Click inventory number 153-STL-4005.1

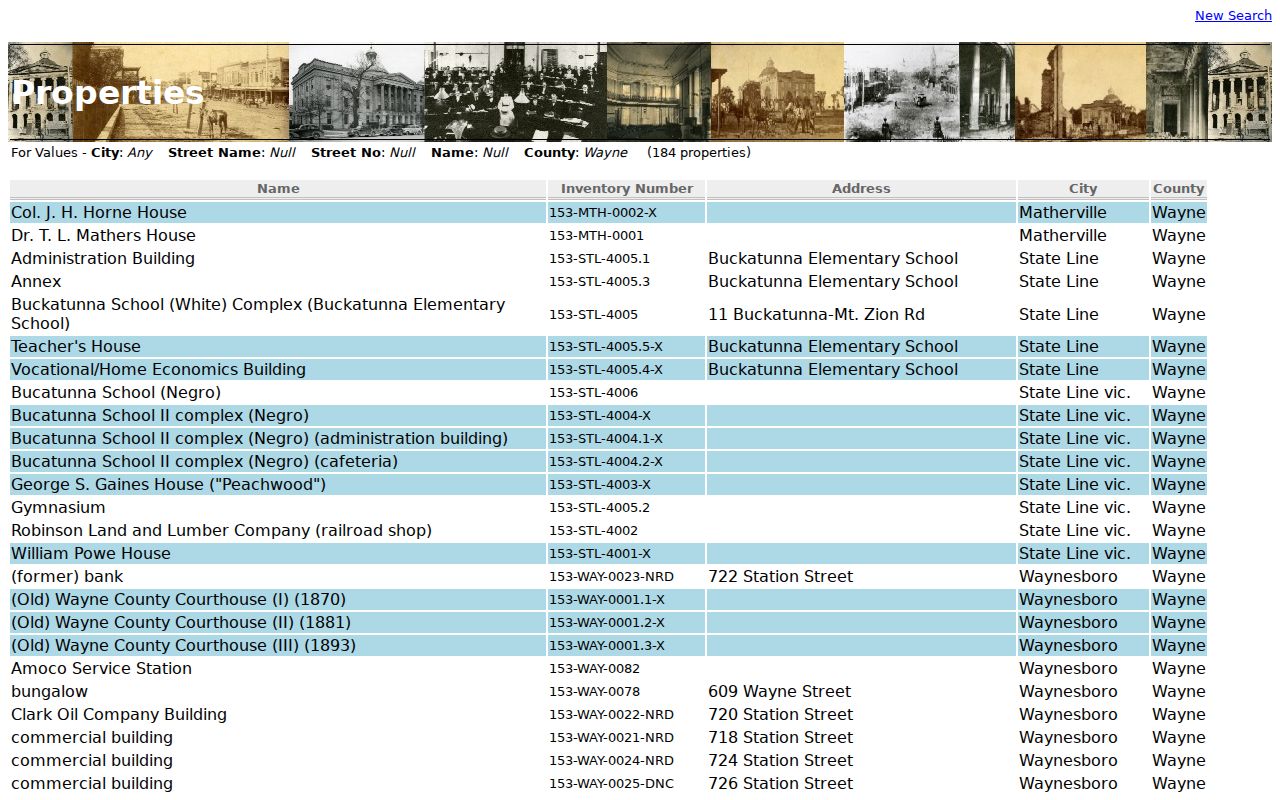[599, 259]
